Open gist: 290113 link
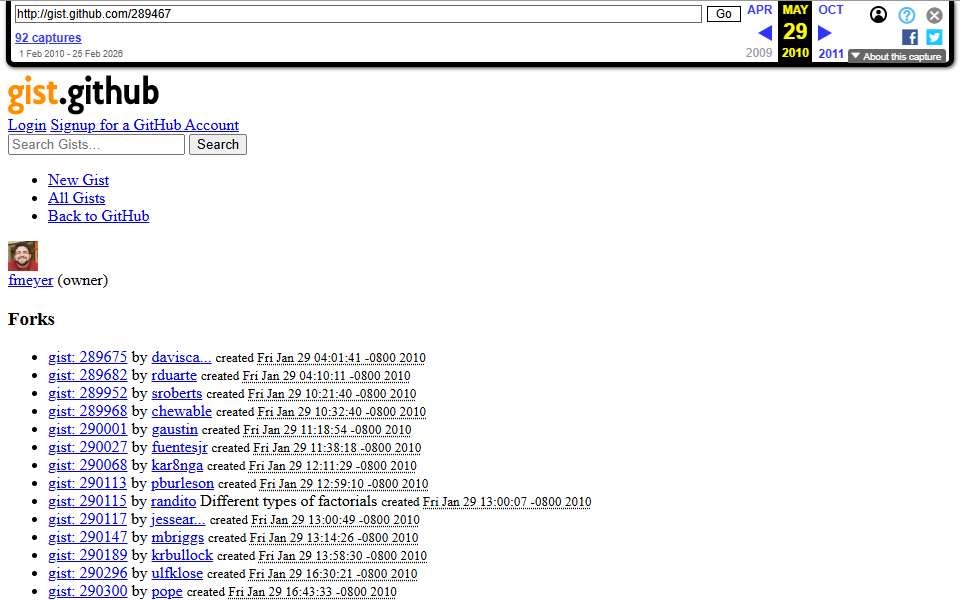 88,483
